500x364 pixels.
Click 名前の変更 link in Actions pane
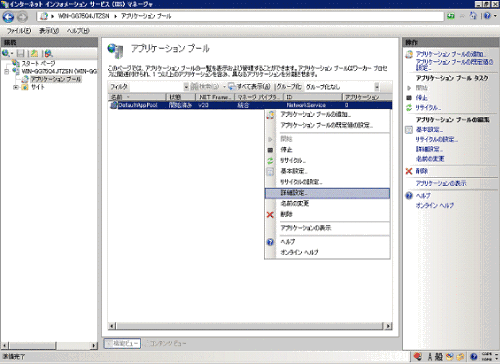(430, 159)
